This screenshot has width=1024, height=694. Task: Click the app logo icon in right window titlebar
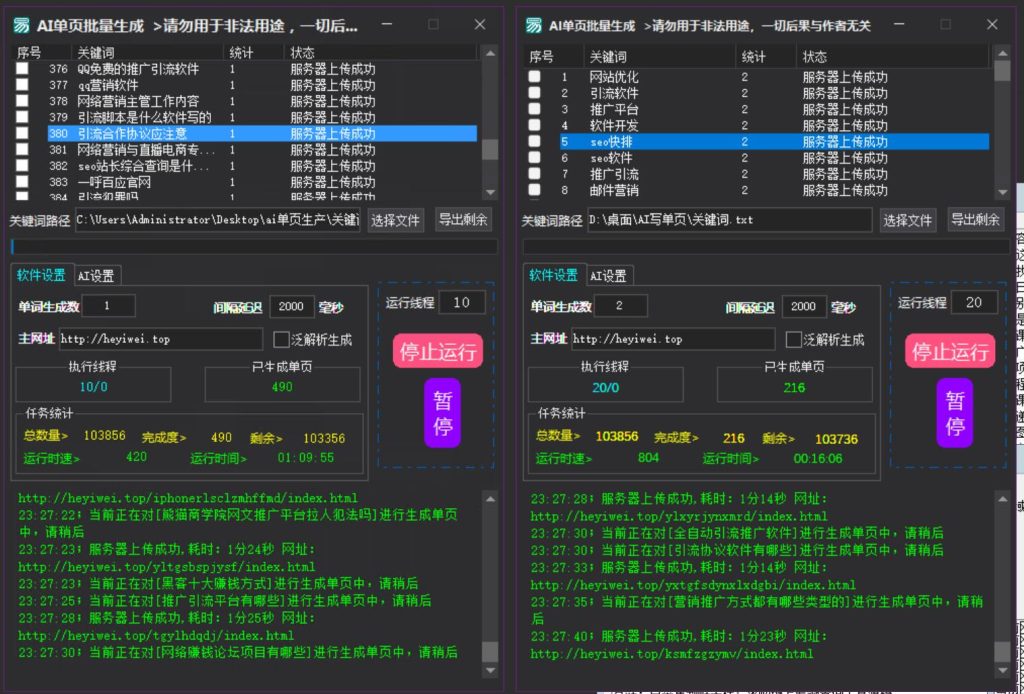(x=532, y=24)
